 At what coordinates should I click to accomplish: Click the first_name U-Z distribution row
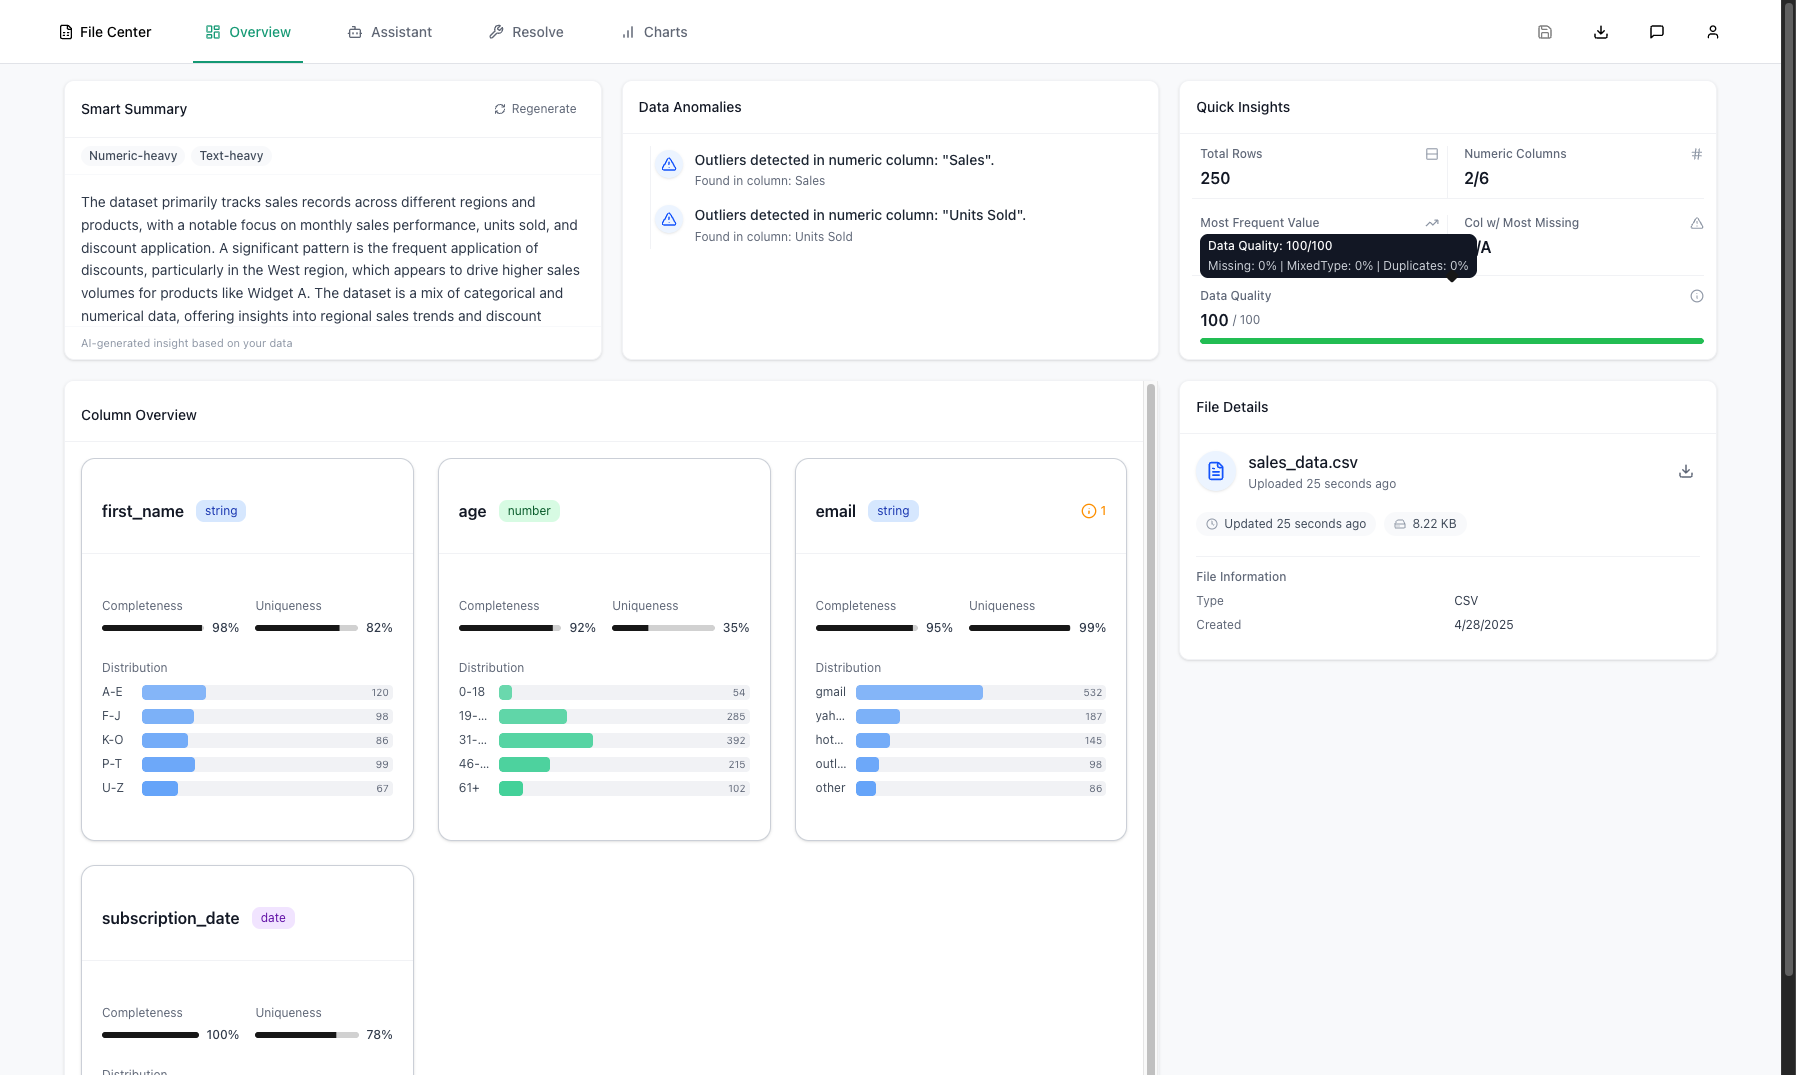(x=247, y=788)
